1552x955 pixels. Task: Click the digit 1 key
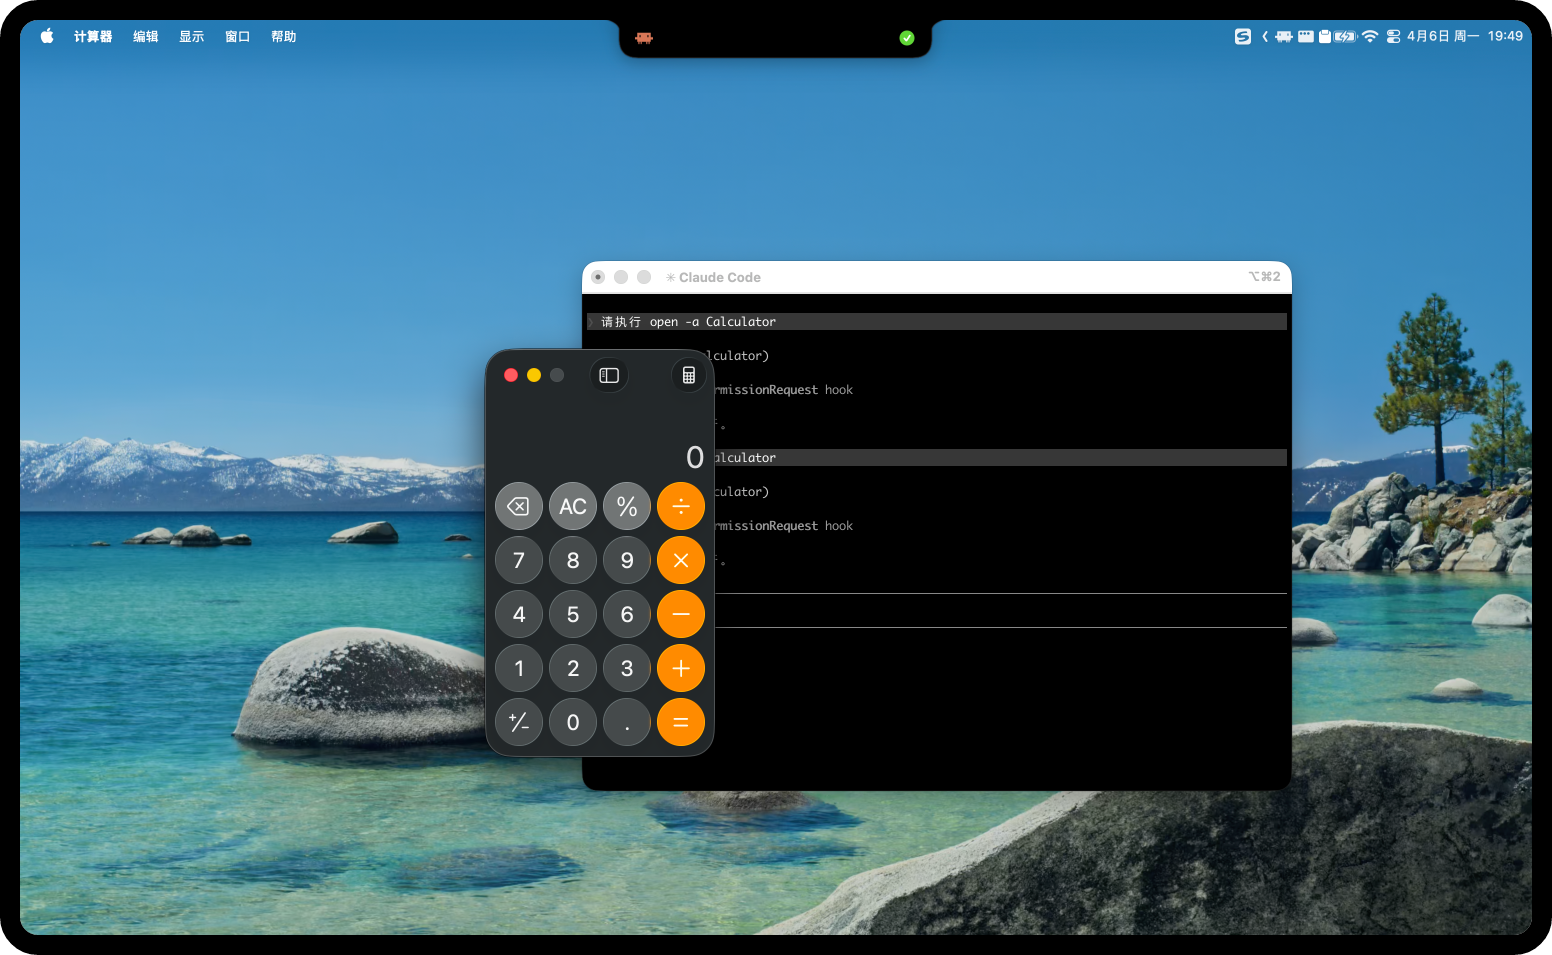click(x=519, y=668)
